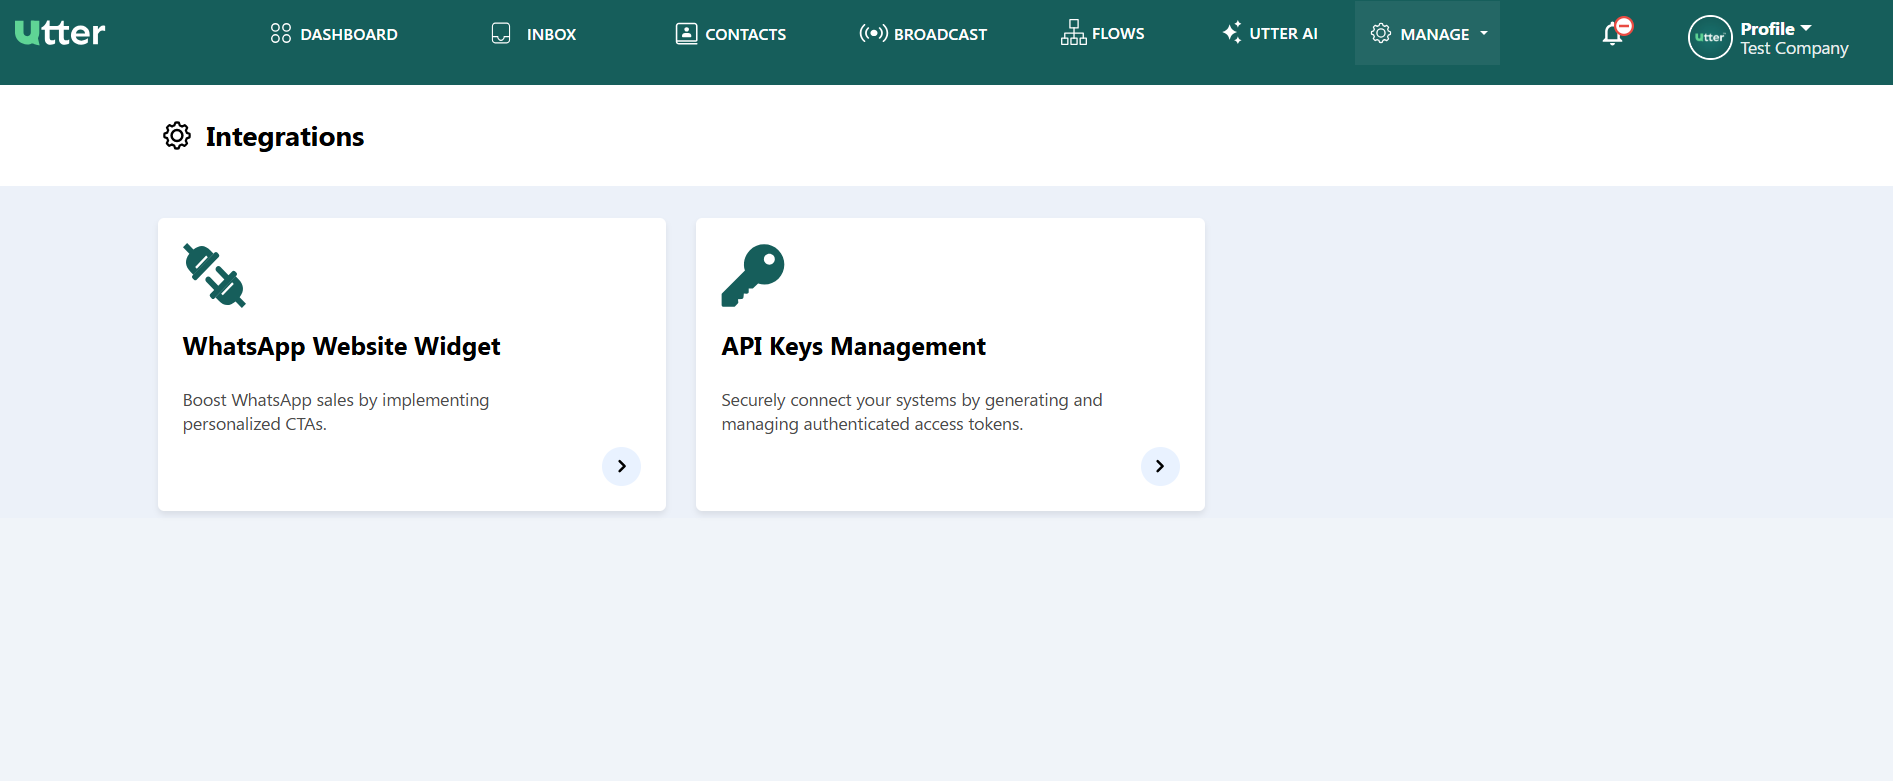Viewport: 1893px width, 781px height.
Task: Click the API Keys Management arrow button
Action: click(1160, 466)
